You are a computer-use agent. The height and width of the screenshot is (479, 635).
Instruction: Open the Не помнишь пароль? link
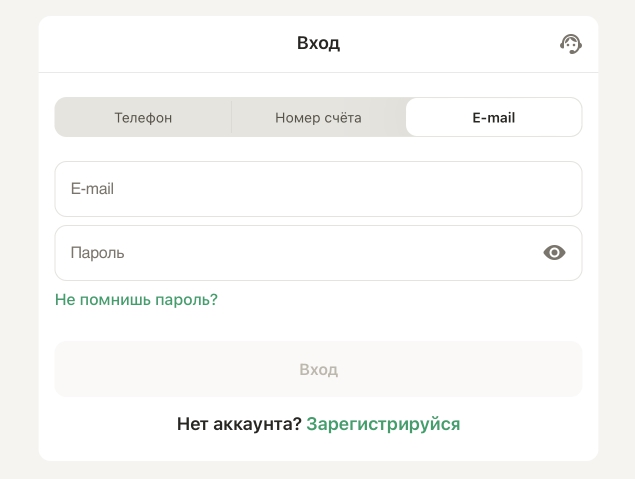[136, 300]
